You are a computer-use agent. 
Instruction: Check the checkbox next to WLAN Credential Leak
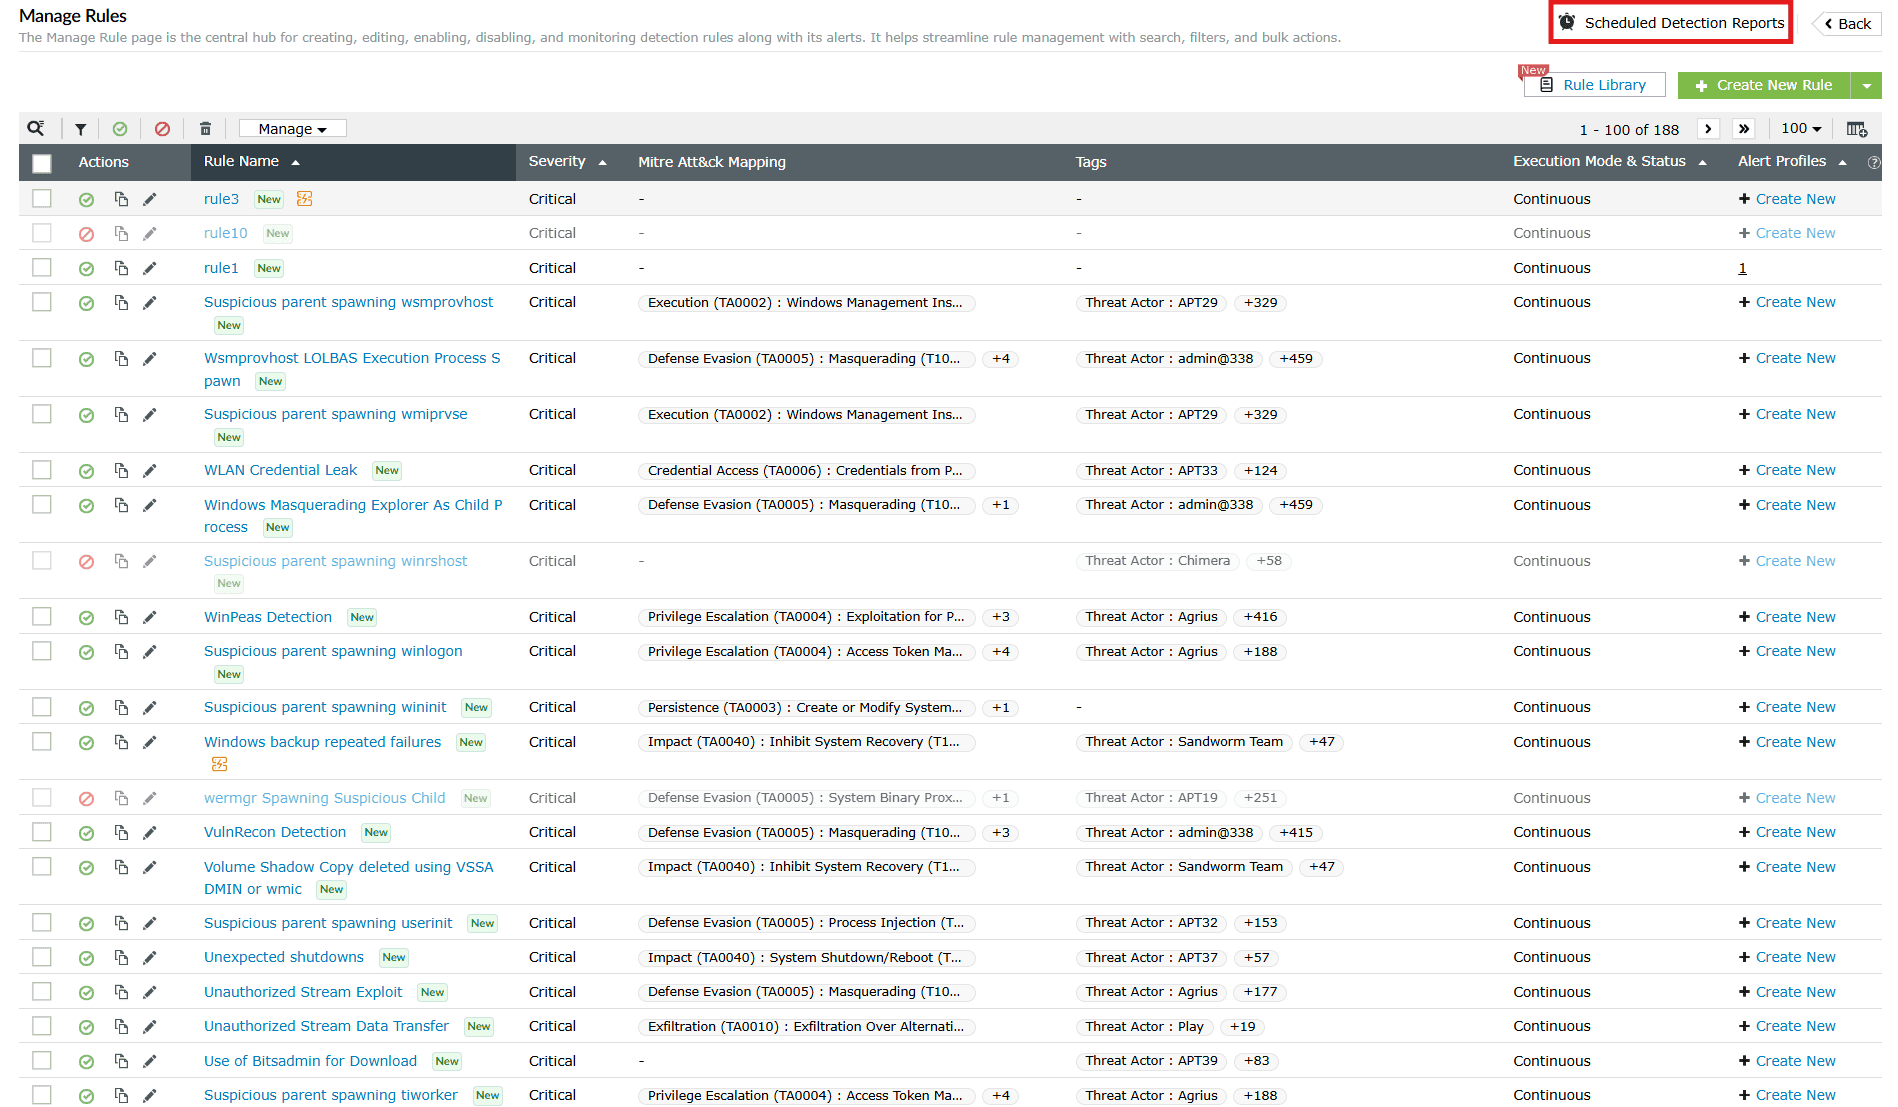[41, 469]
